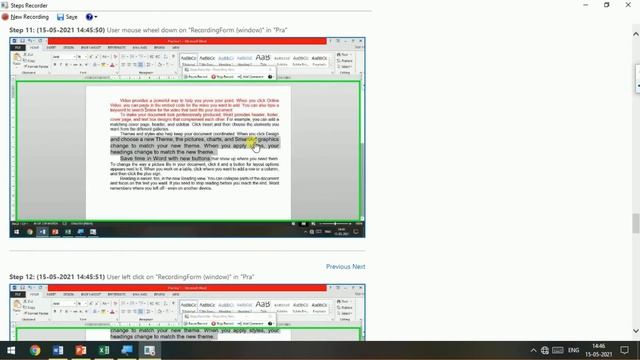Open the Windows Start menu
This screenshot has height=360, width=640.
(11, 350)
